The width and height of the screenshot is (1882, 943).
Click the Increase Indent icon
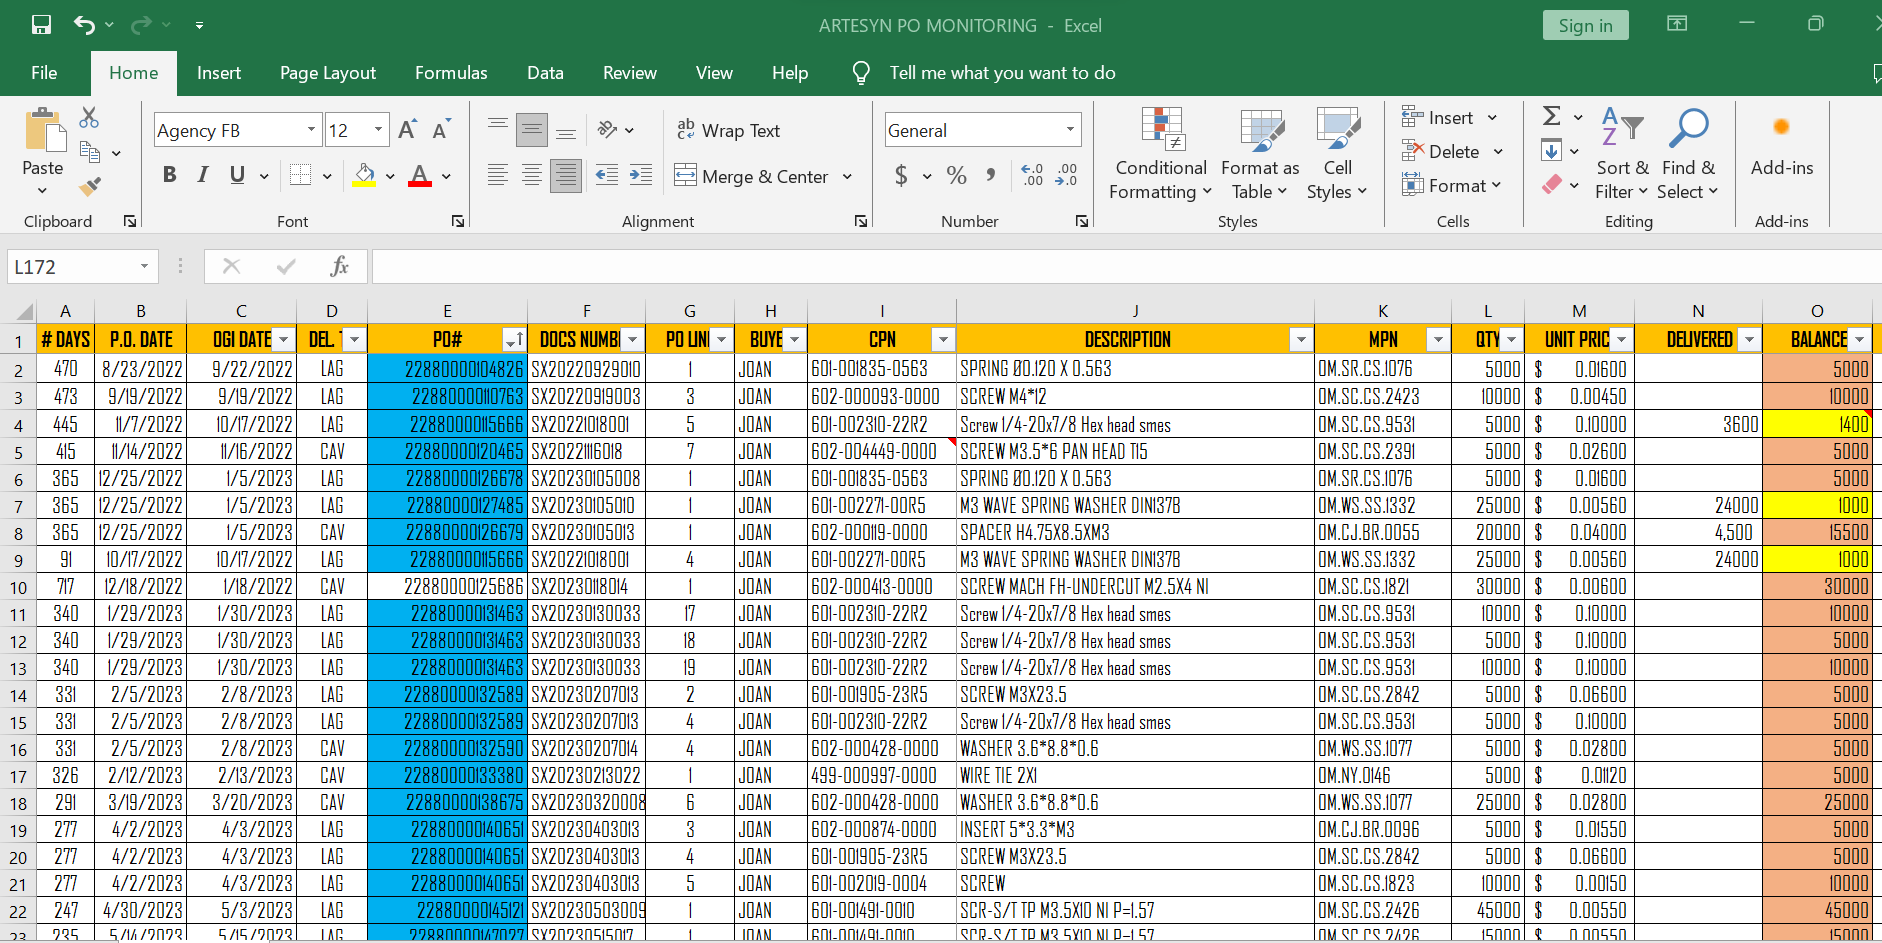click(641, 176)
